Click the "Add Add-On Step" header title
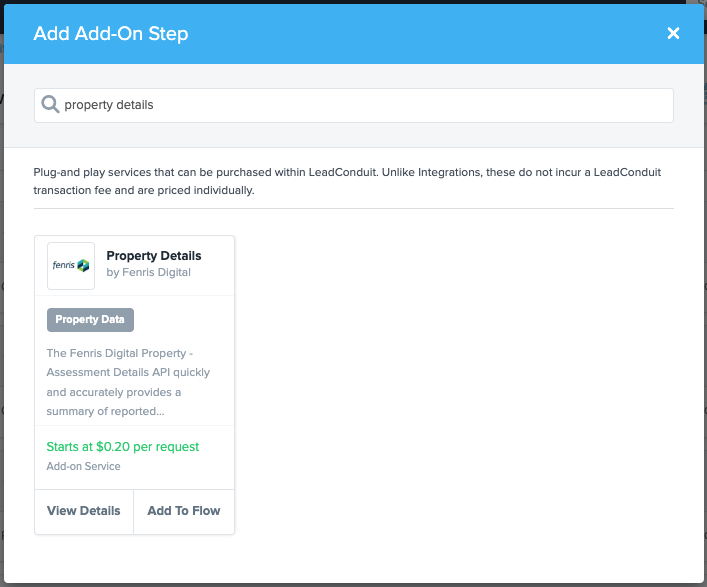The image size is (707, 587). pyautogui.click(x=111, y=34)
